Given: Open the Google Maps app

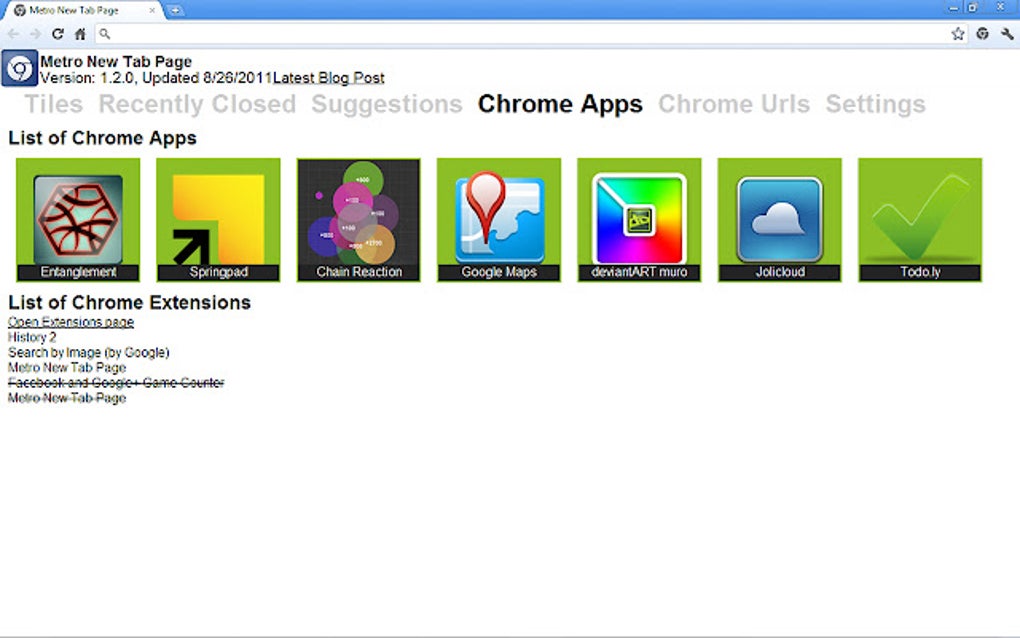Looking at the screenshot, I should point(498,218).
